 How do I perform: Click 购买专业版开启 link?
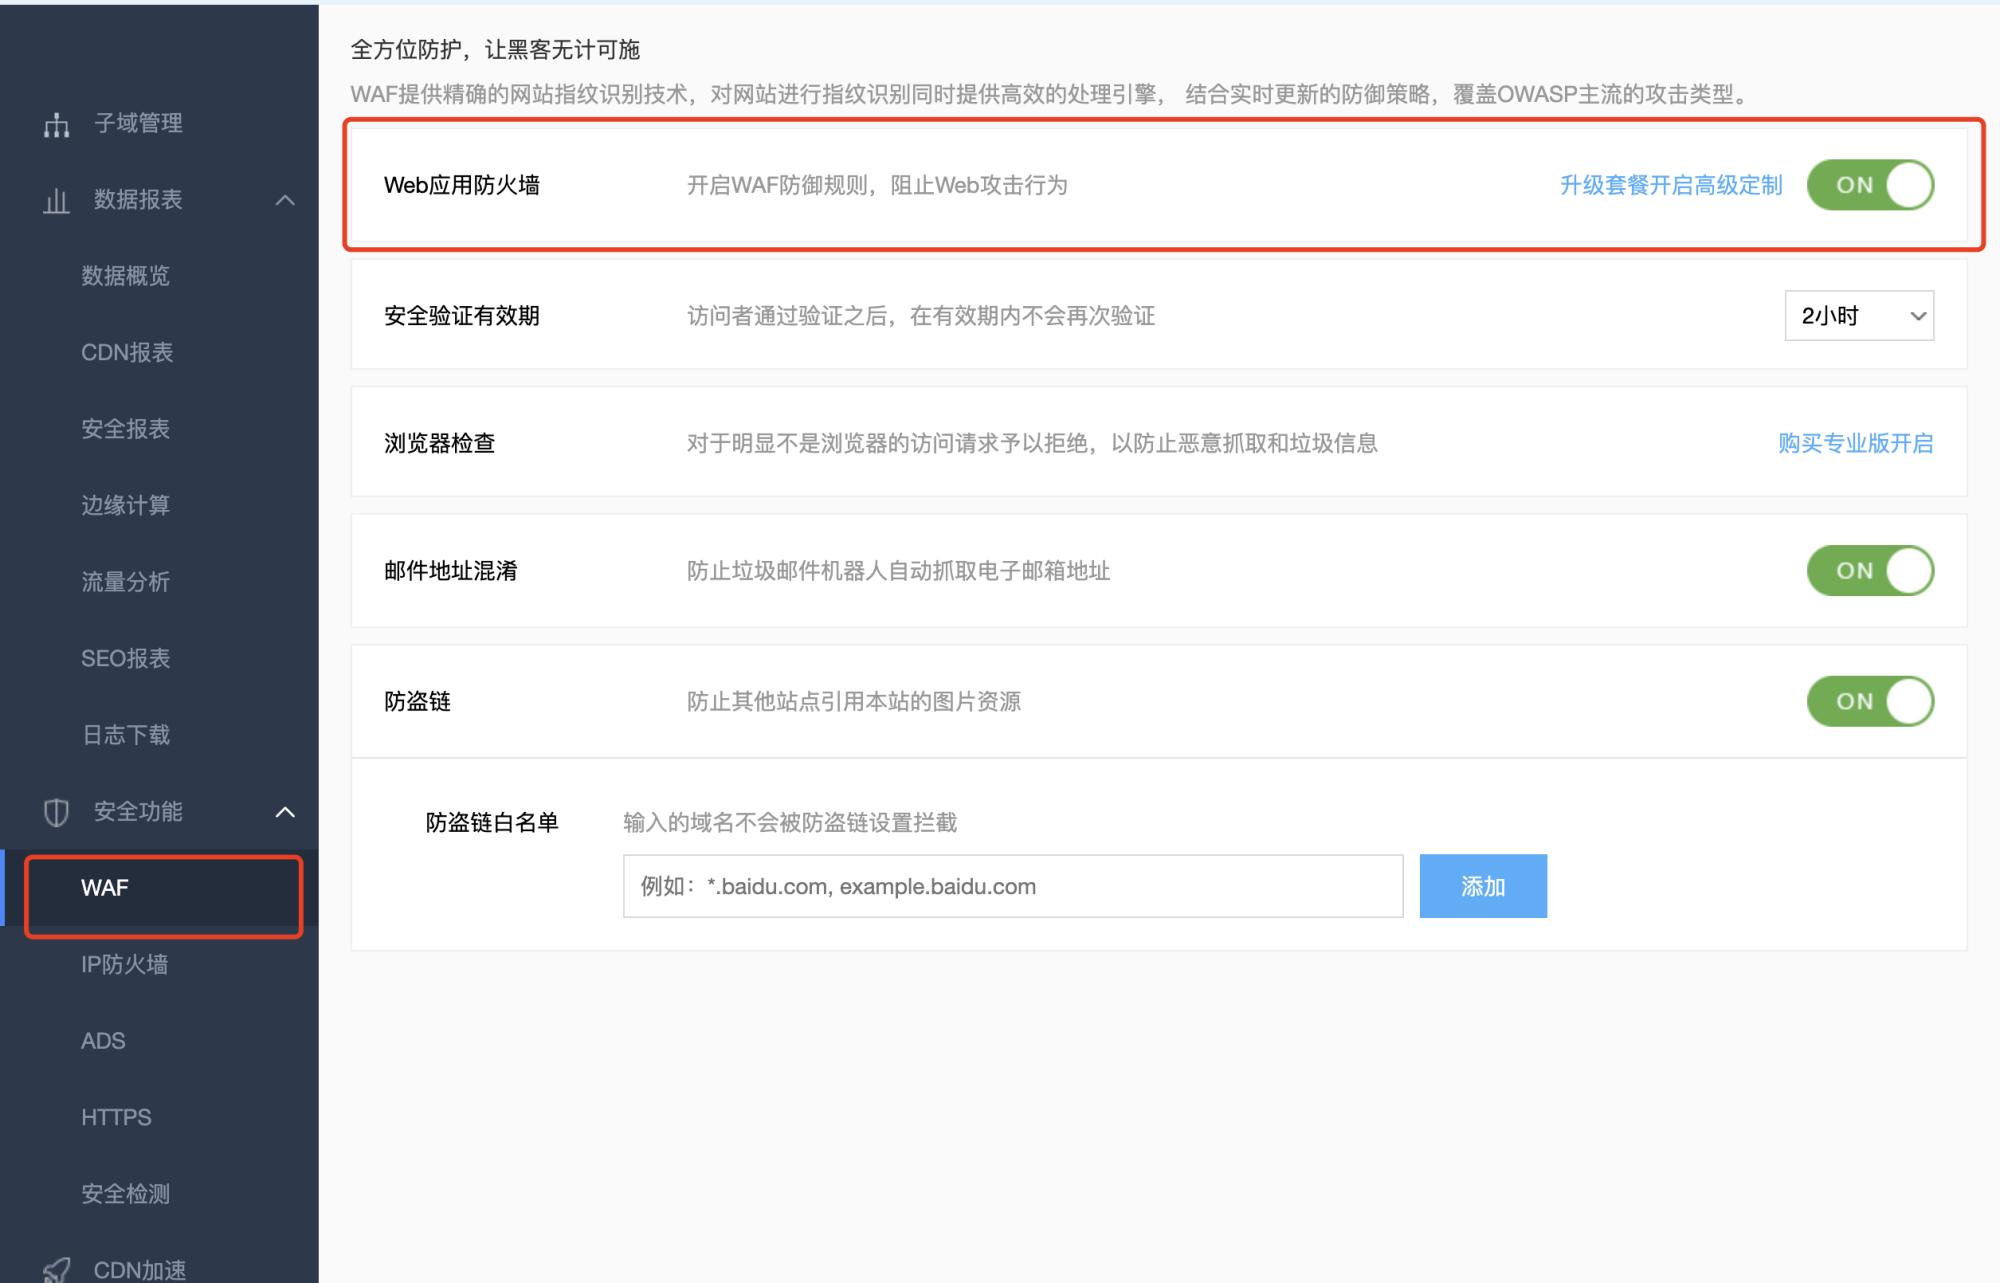pyautogui.click(x=1856, y=443)
